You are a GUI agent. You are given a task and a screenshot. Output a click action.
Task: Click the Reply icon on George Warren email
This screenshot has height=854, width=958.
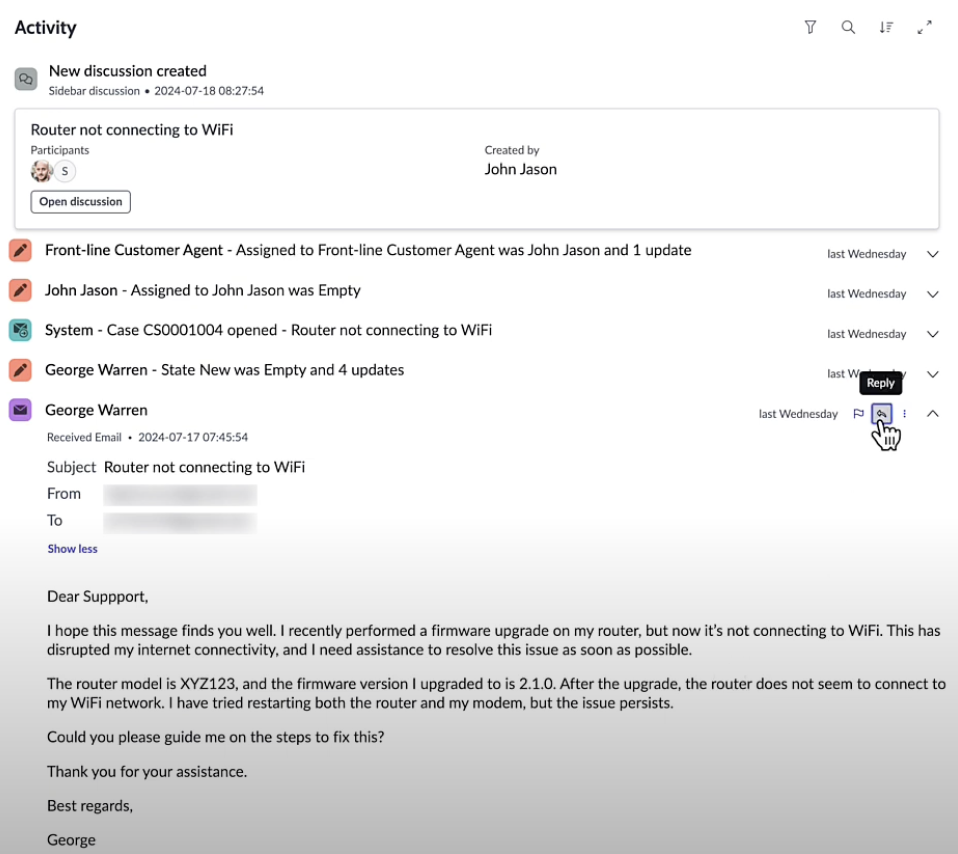click(881, 413)
